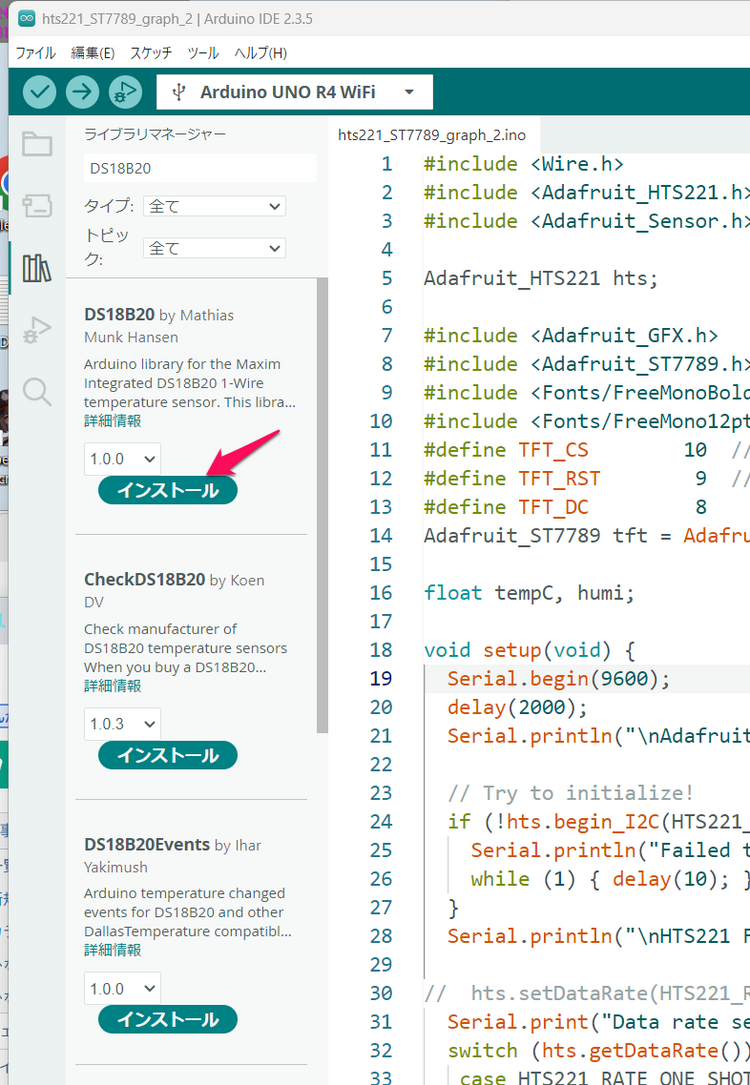The width and height of the screenshot is (750, 1085).
Task: Open the トピック filter dropdown
Action: point(214,248)
